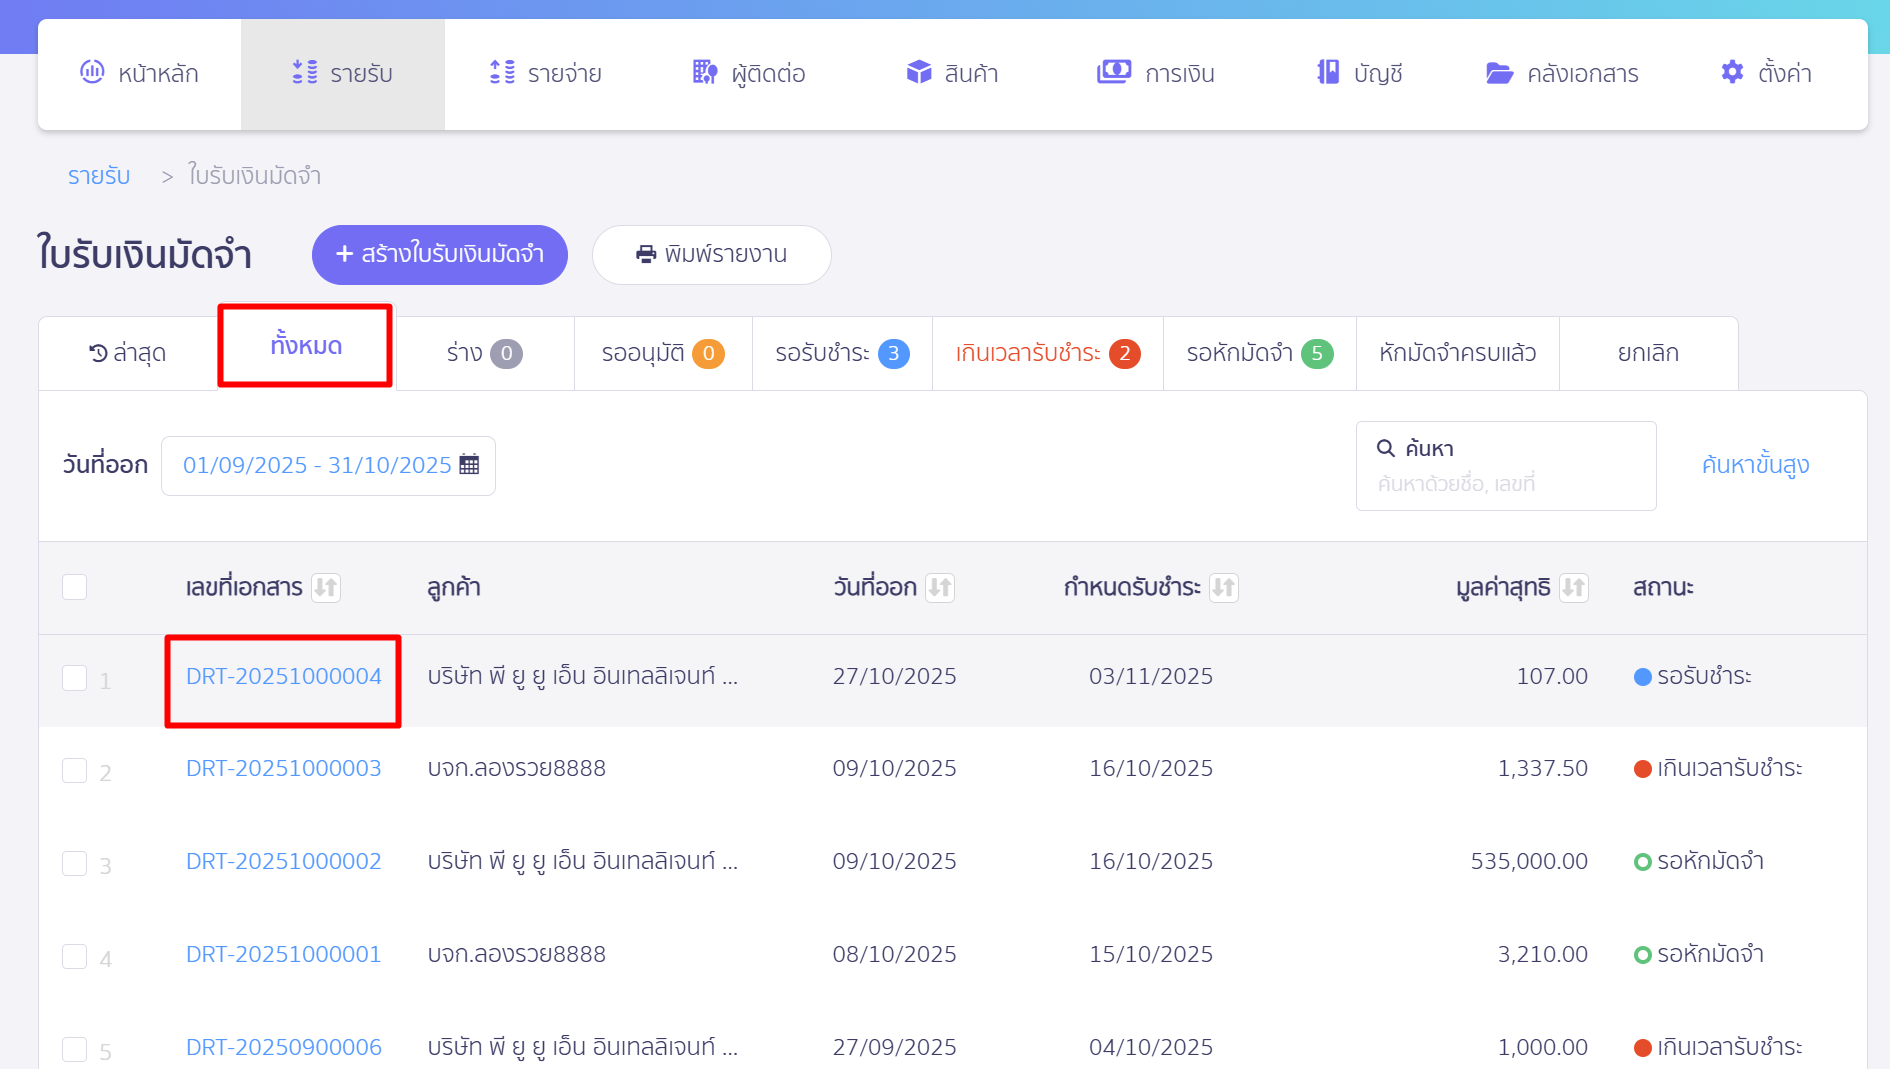Open settings via the gear icon
The image size is (1890, 1069).
click(x=1732, y=72)
